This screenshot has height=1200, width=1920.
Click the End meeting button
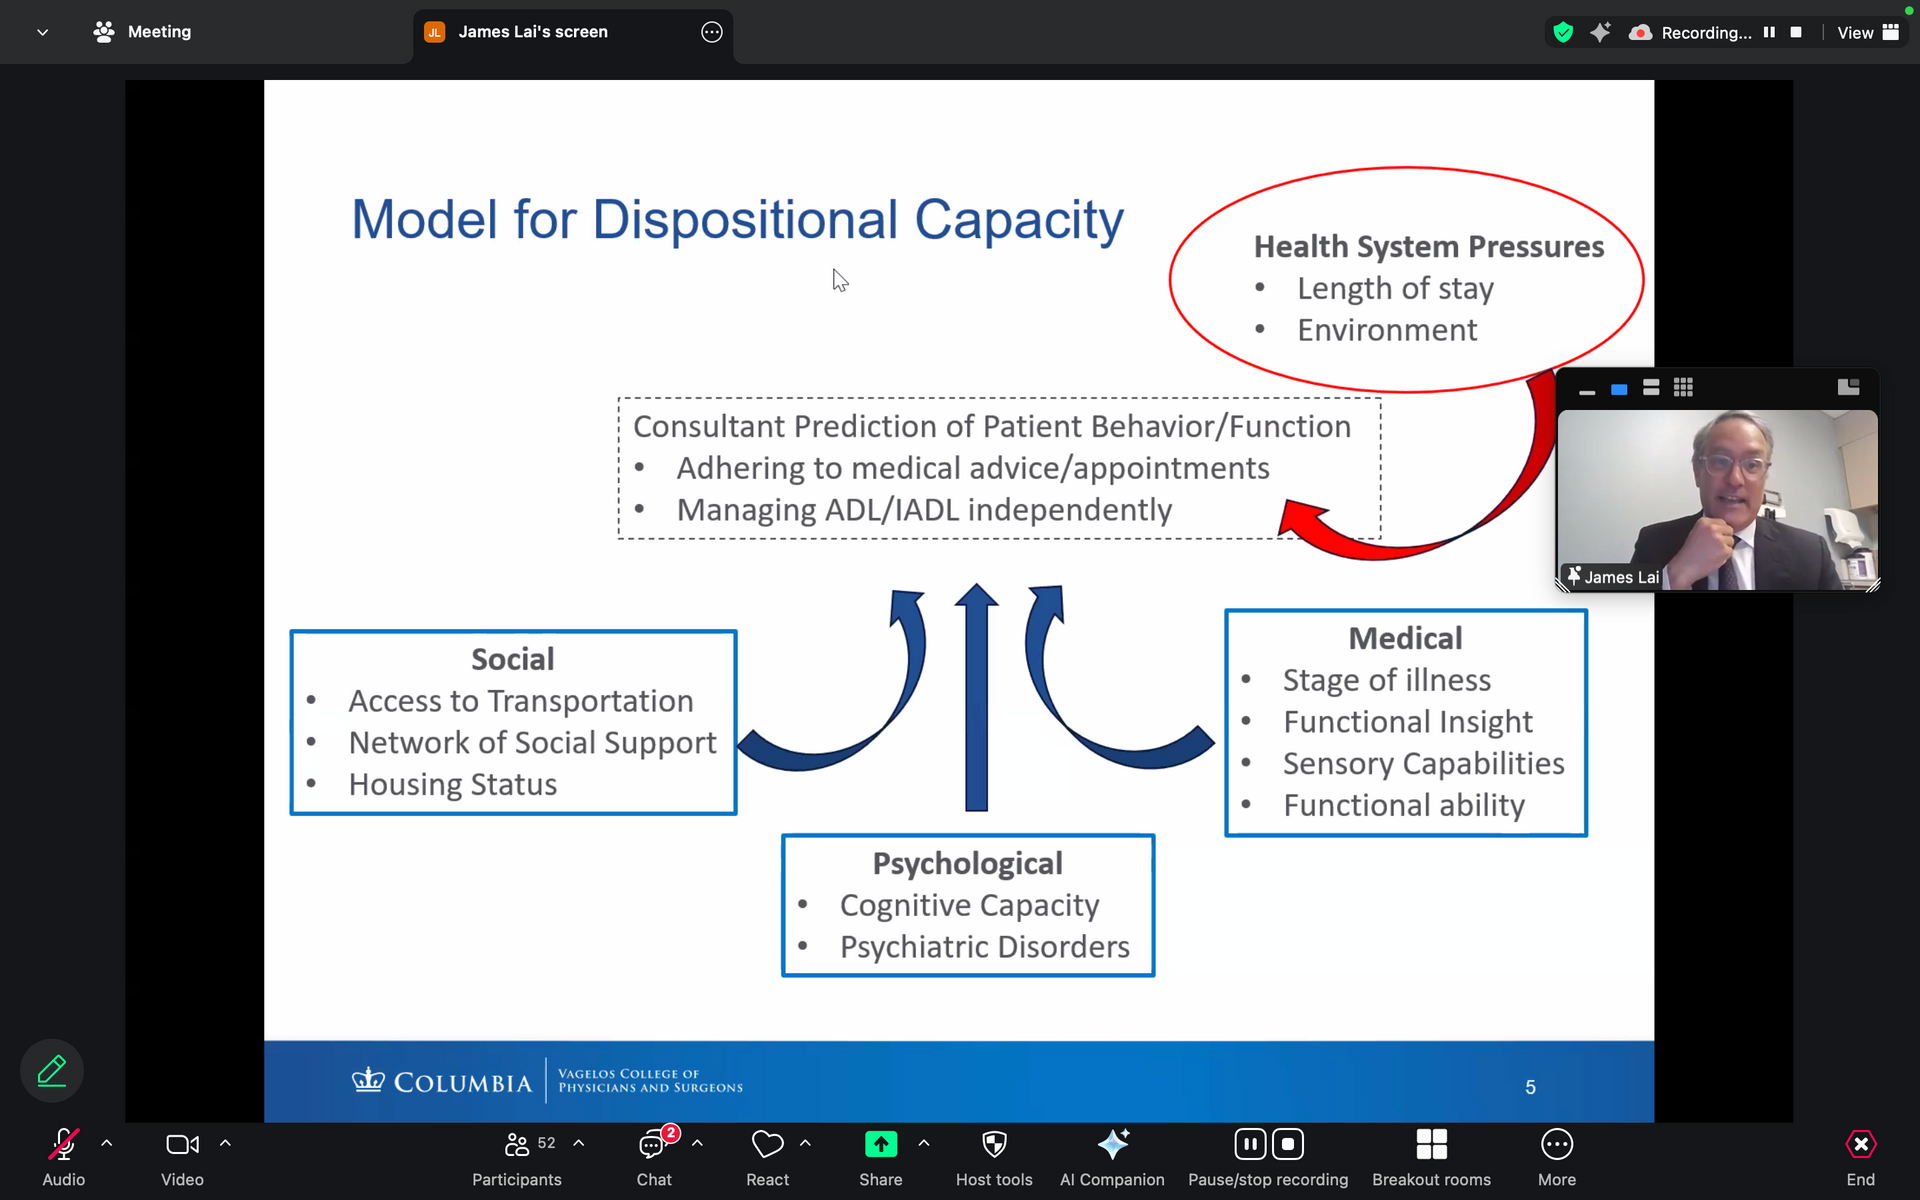point(1860,1157)
